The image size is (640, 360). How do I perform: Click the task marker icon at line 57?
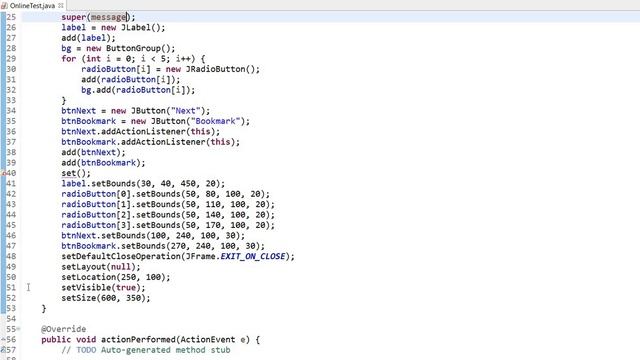click(x=3, y=350)
